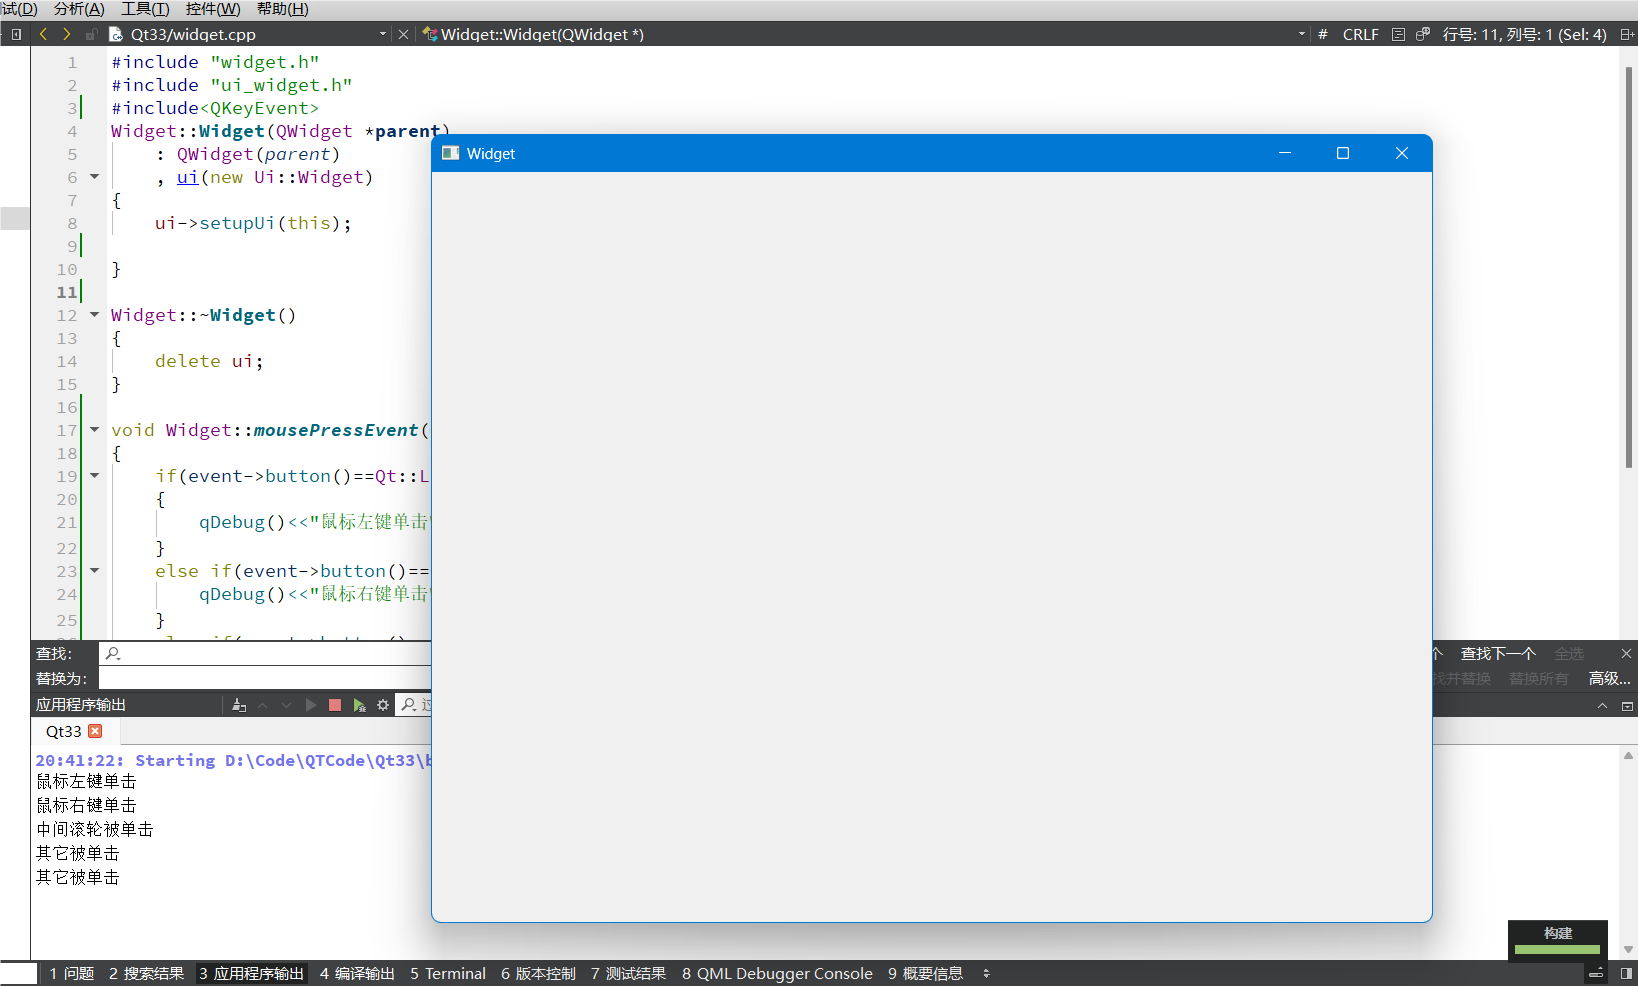Open the 帮助(H) menu

(x=283, y=9)
